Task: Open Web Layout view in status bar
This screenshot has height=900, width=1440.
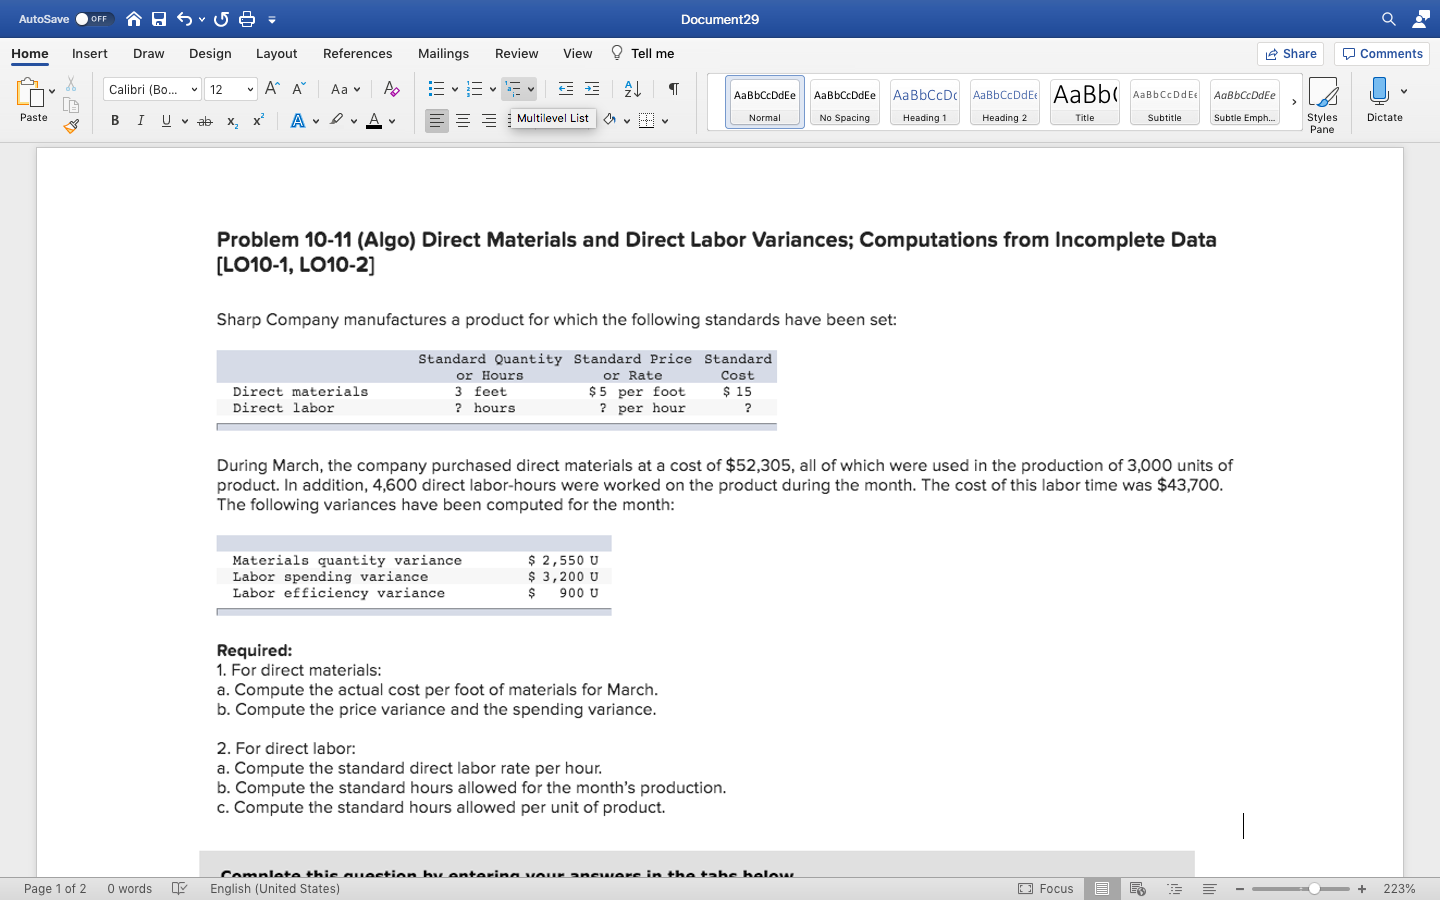Action: click(x=1137, y=888)
